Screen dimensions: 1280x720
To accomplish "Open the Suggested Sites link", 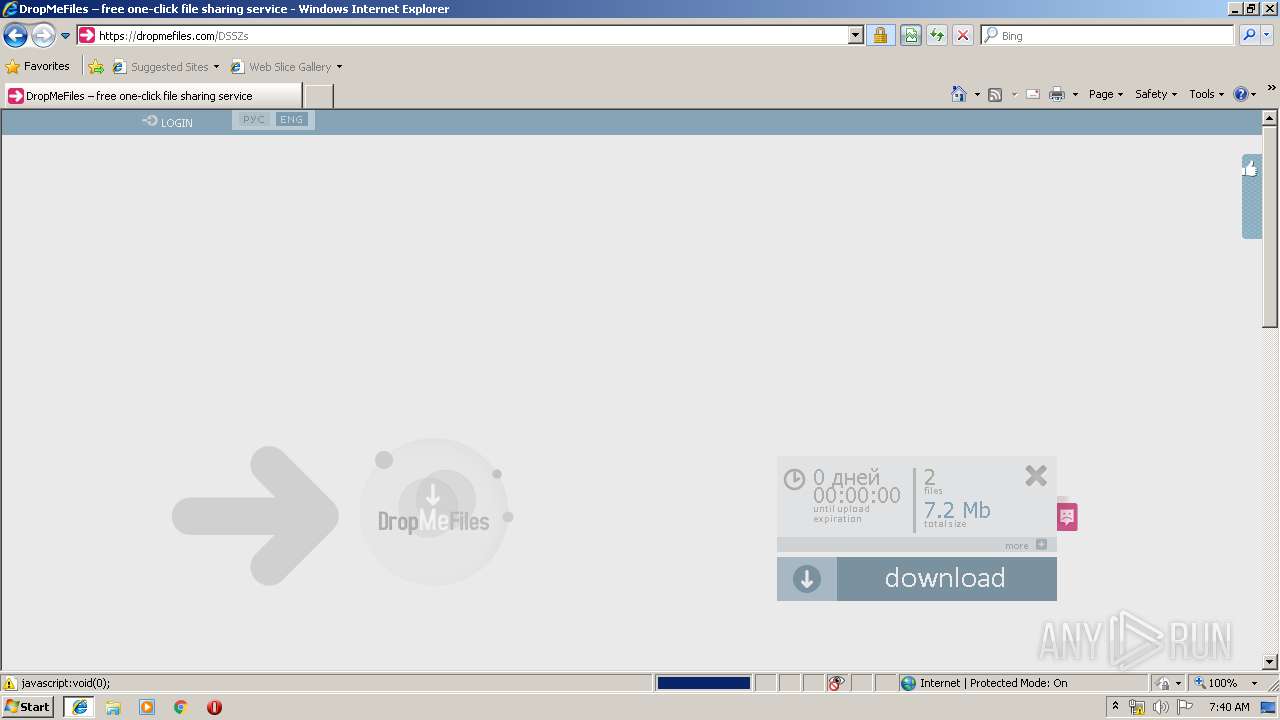I will [x=165, y=67].
